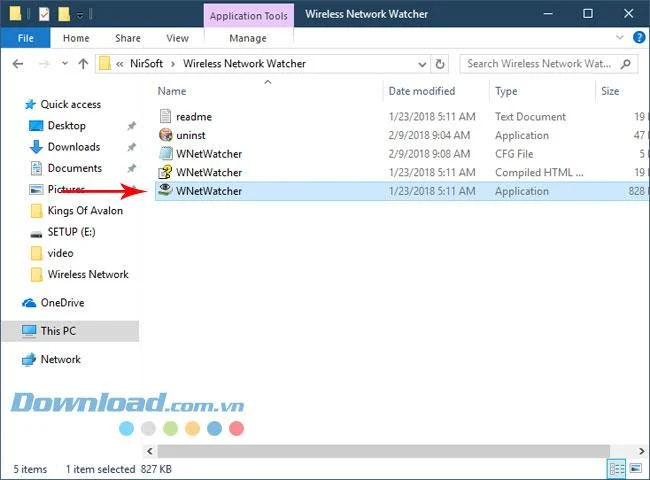Image resolution: width=650 pixels, height=480 pixels.
Task: Open the Kings Of Avalon folder
Action: pyautogui.click(x=85, y=211)
